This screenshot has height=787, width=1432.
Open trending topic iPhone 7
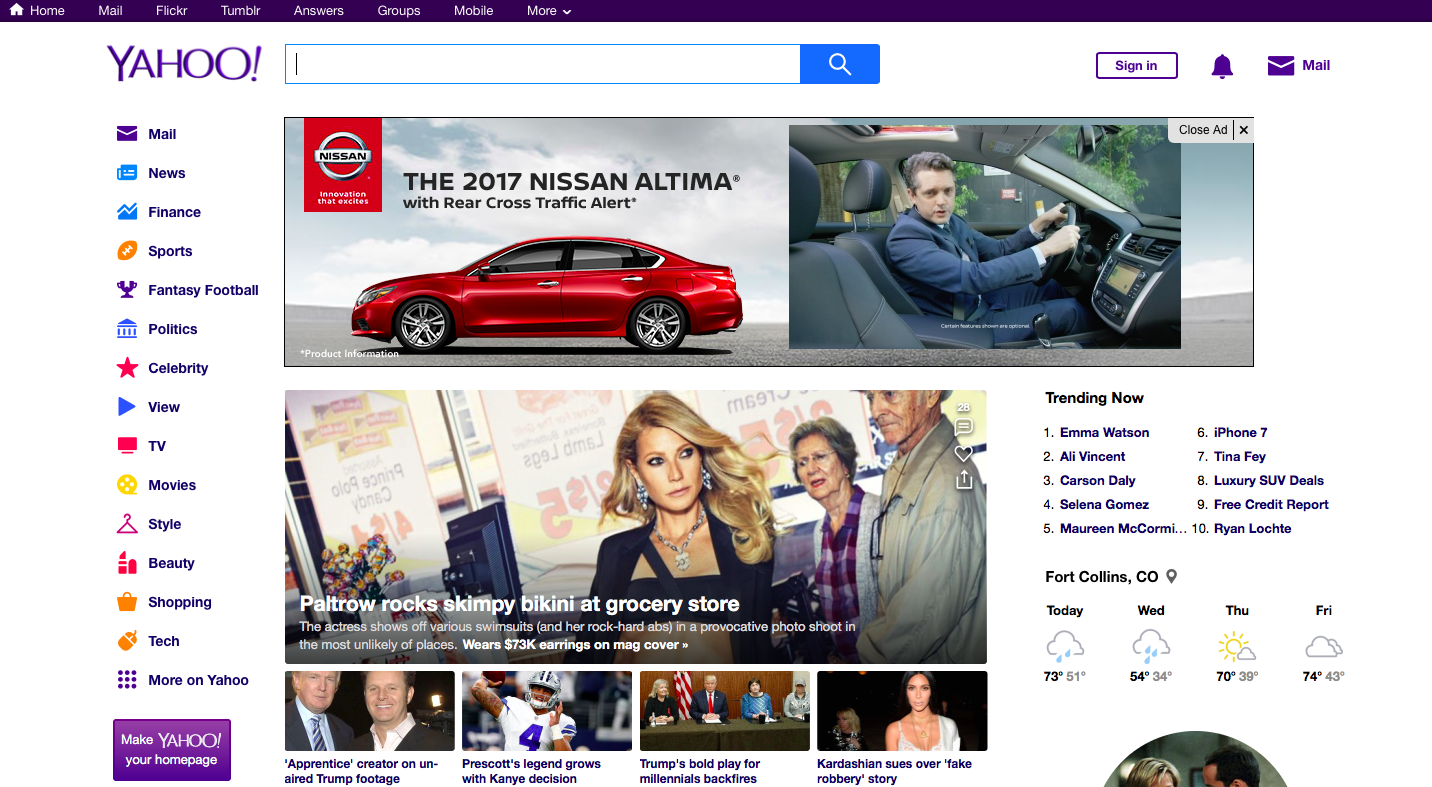[1241, 433]
